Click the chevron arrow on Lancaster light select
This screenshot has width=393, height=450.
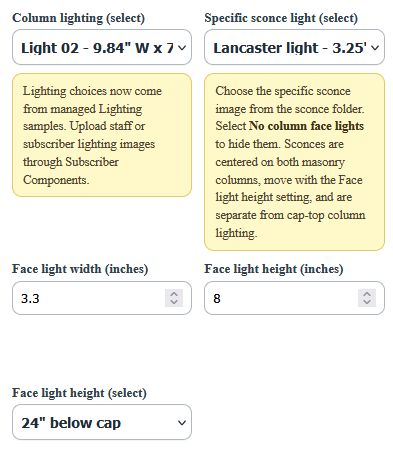click(x=375, y=48)
